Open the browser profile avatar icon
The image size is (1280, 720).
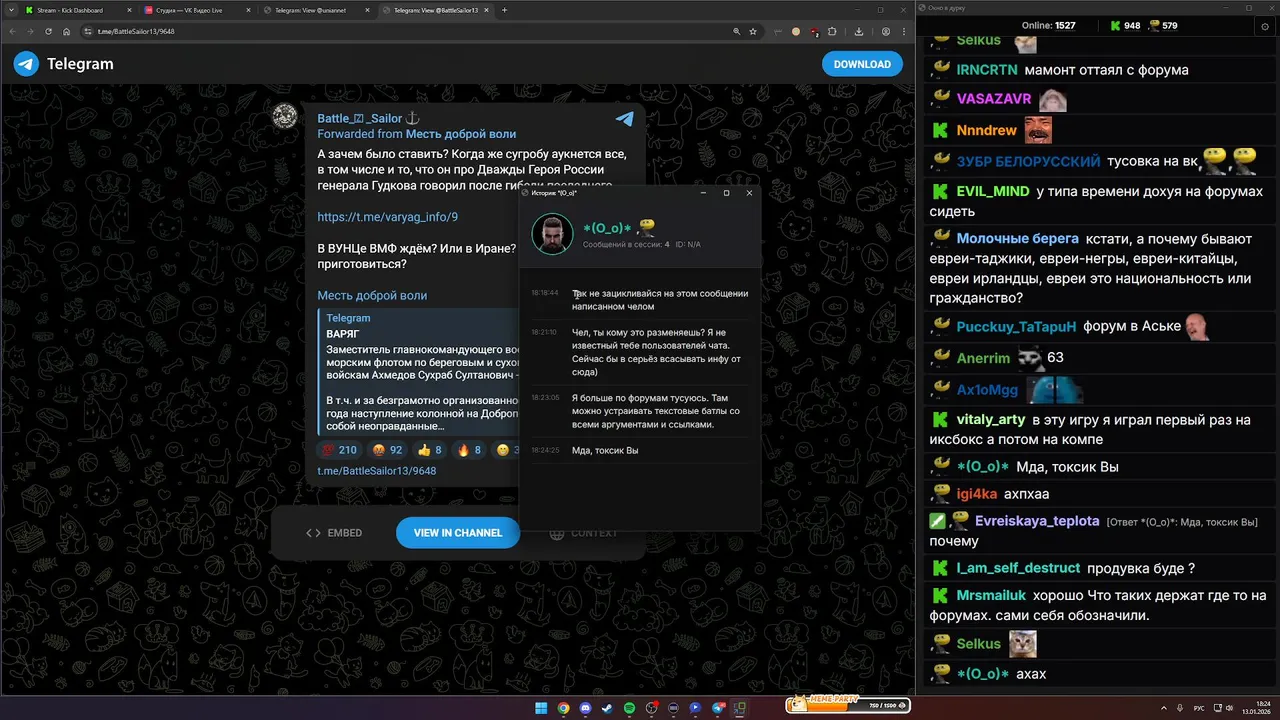tap(886, 31)
